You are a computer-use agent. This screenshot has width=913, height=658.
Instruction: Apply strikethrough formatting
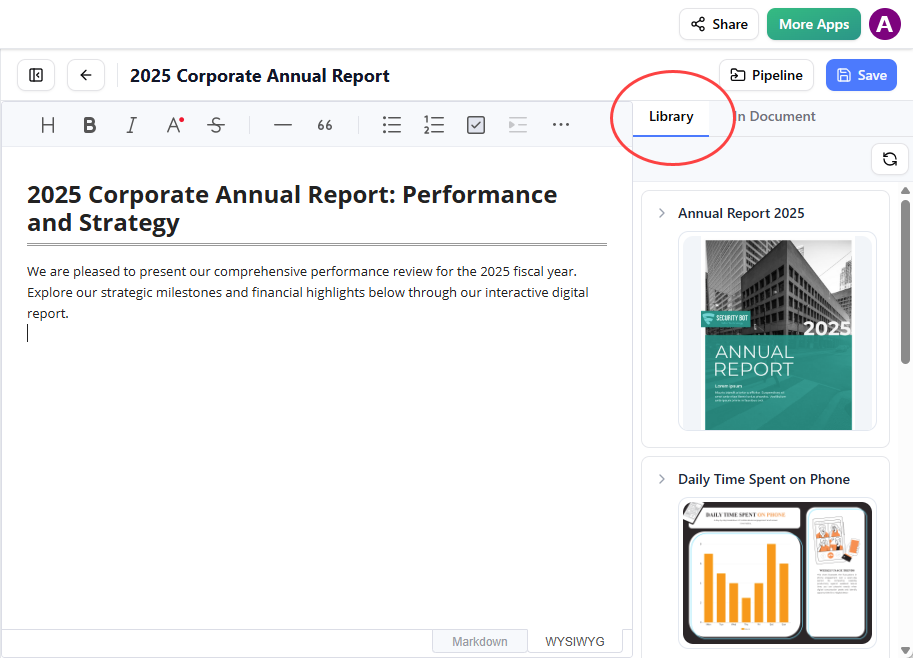pyautogui.click(x=216, y=125)
